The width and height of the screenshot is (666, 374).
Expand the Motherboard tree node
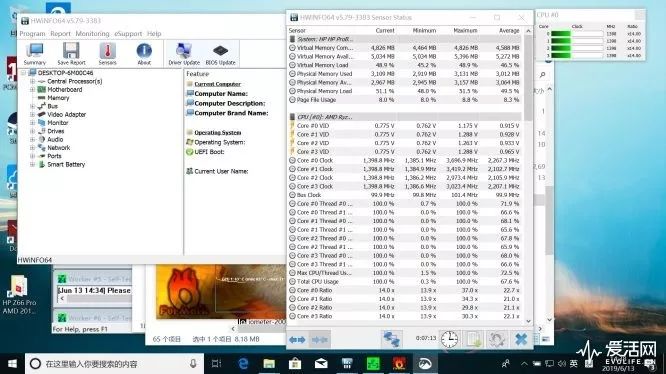32,90
